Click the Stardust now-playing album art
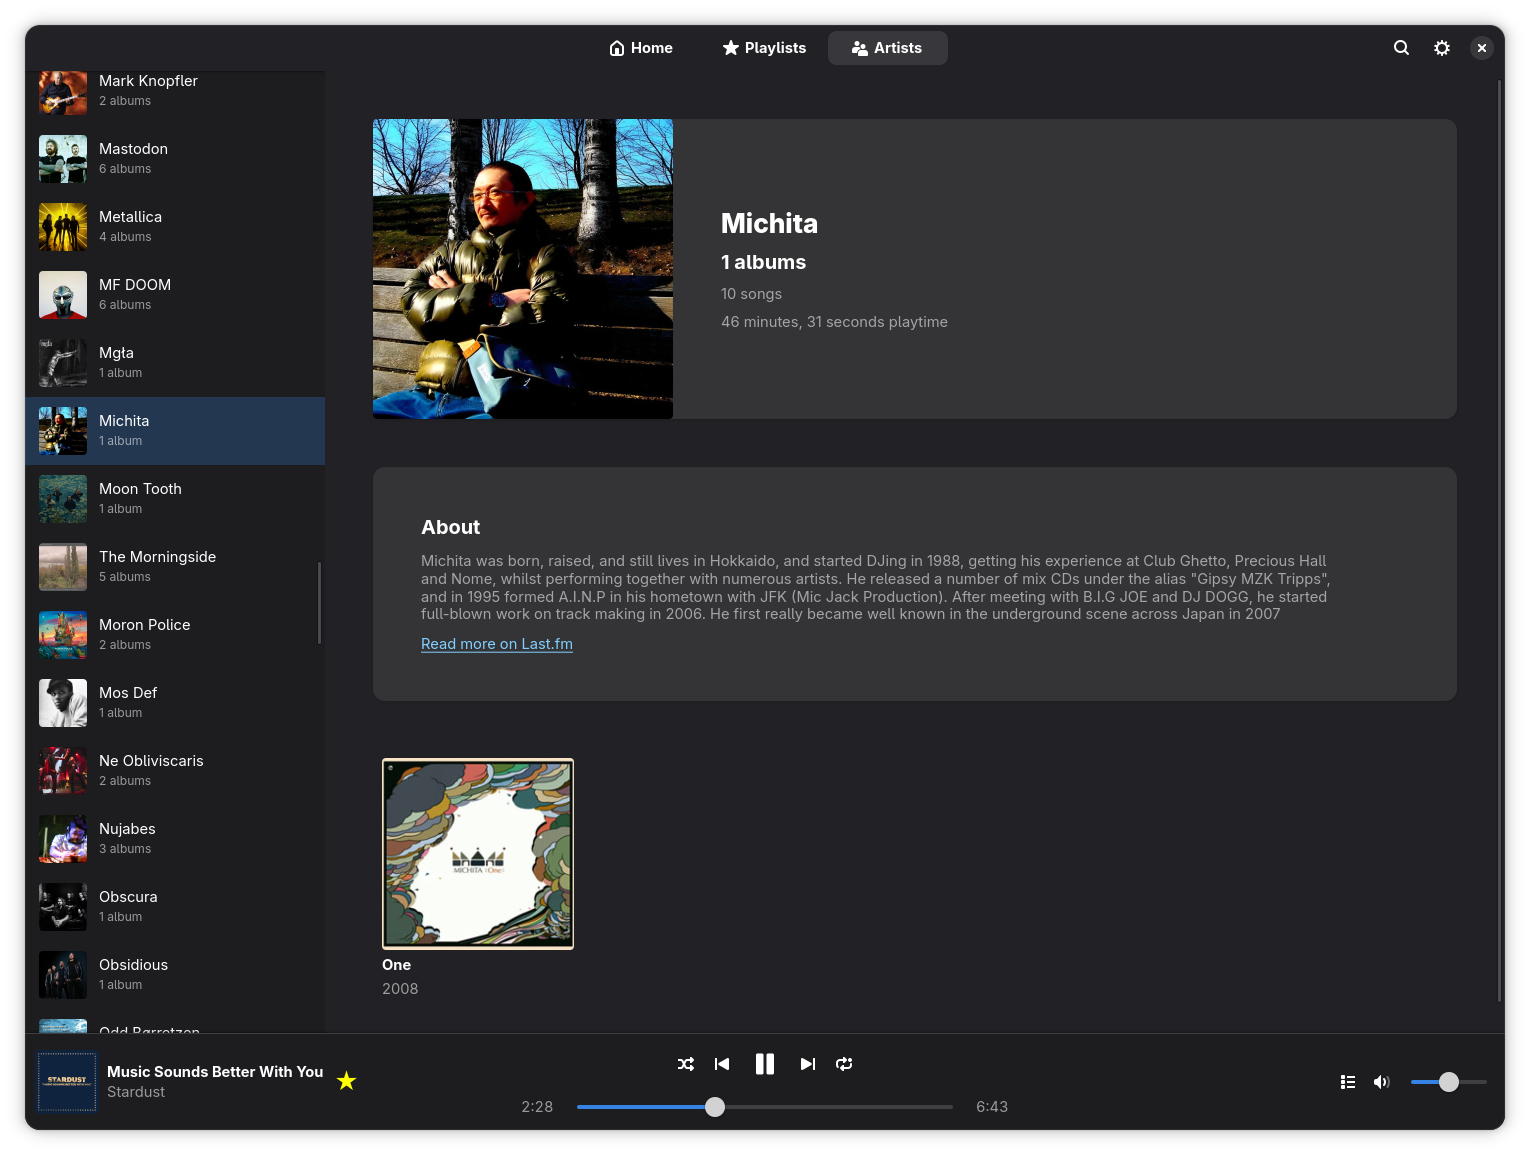 pyautogui.click(x=67, y=1082)
